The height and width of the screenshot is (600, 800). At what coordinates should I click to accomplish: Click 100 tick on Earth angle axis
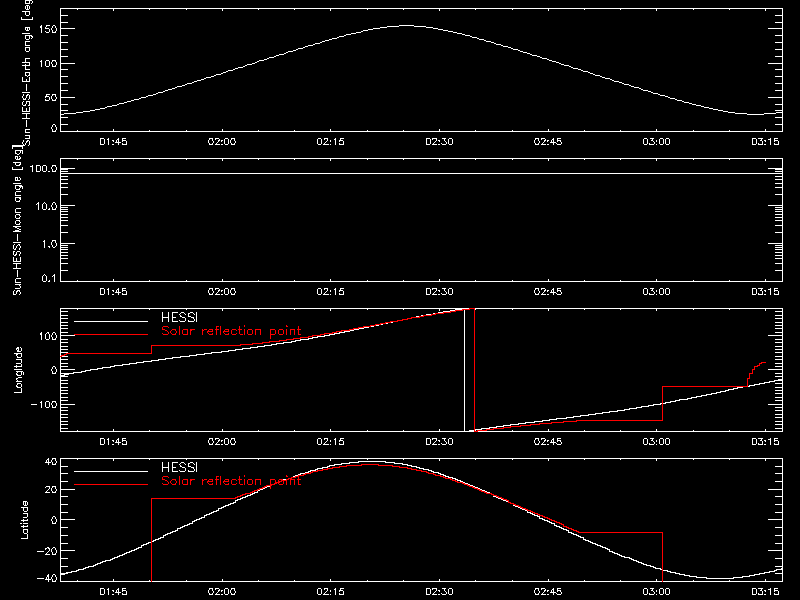click(x=48, y=63)
